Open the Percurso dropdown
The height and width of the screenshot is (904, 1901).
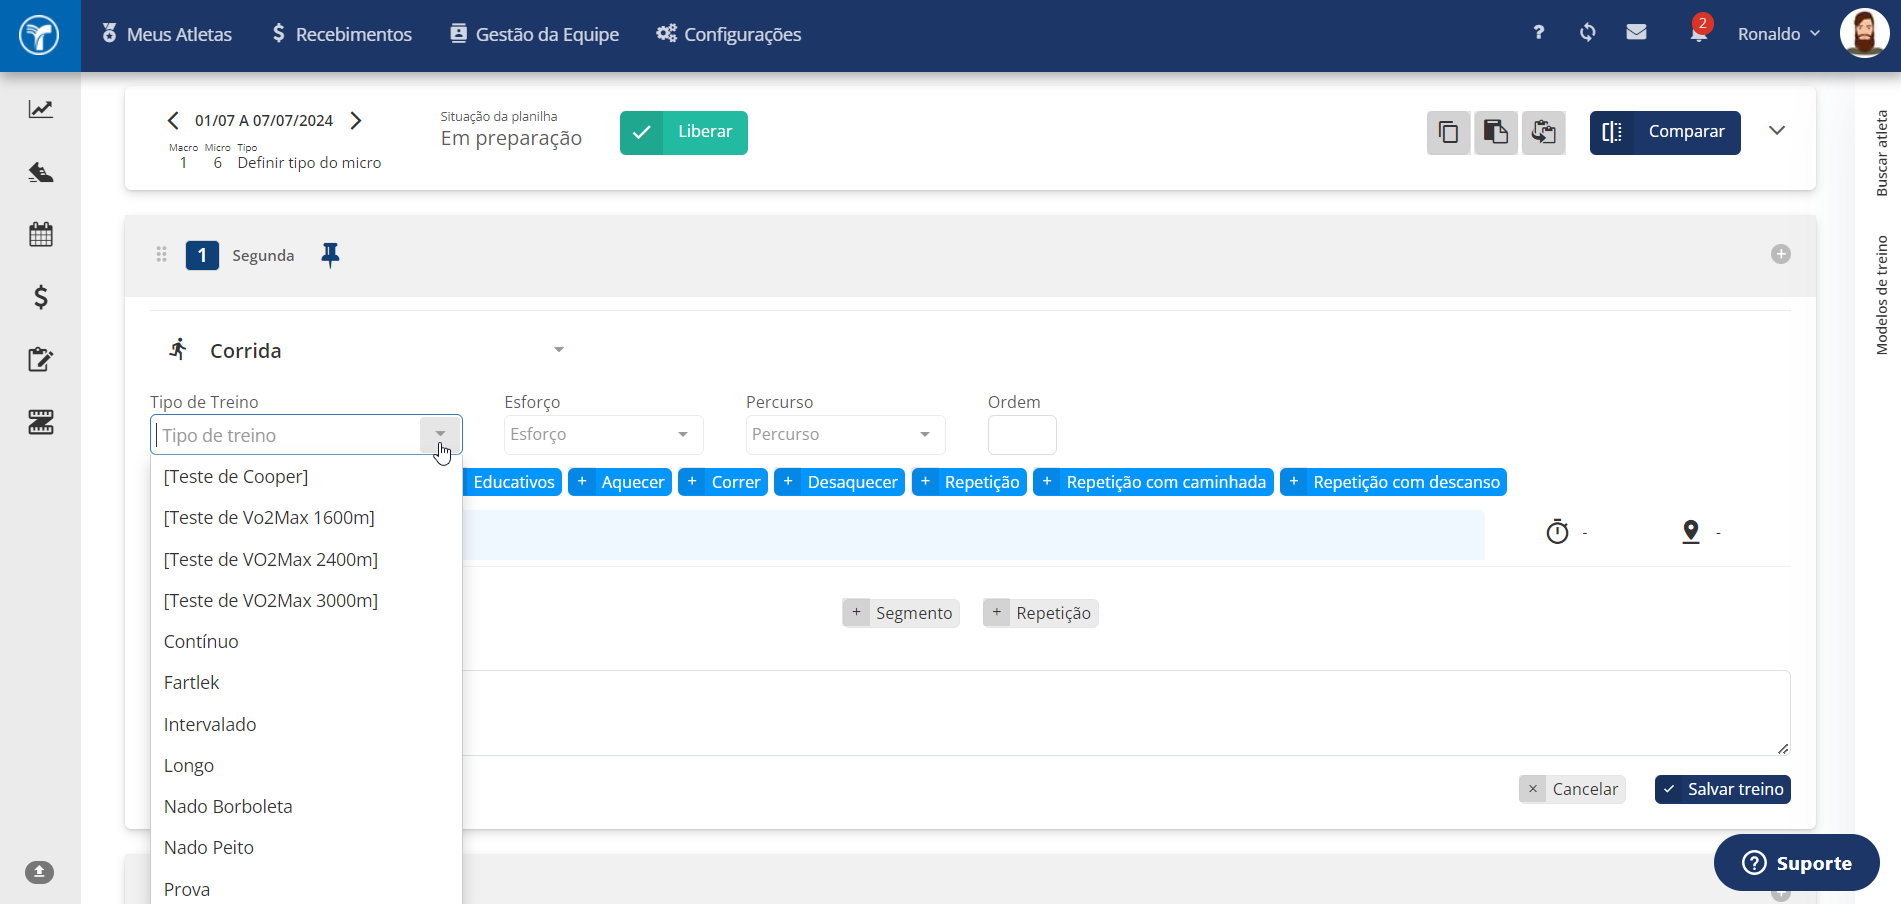coord(845,434)
